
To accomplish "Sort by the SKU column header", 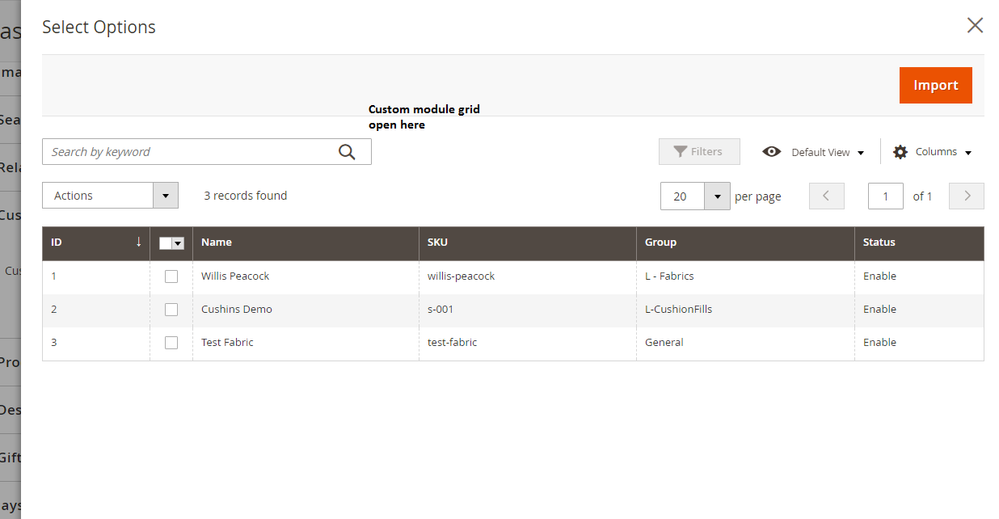I will 437,242.
